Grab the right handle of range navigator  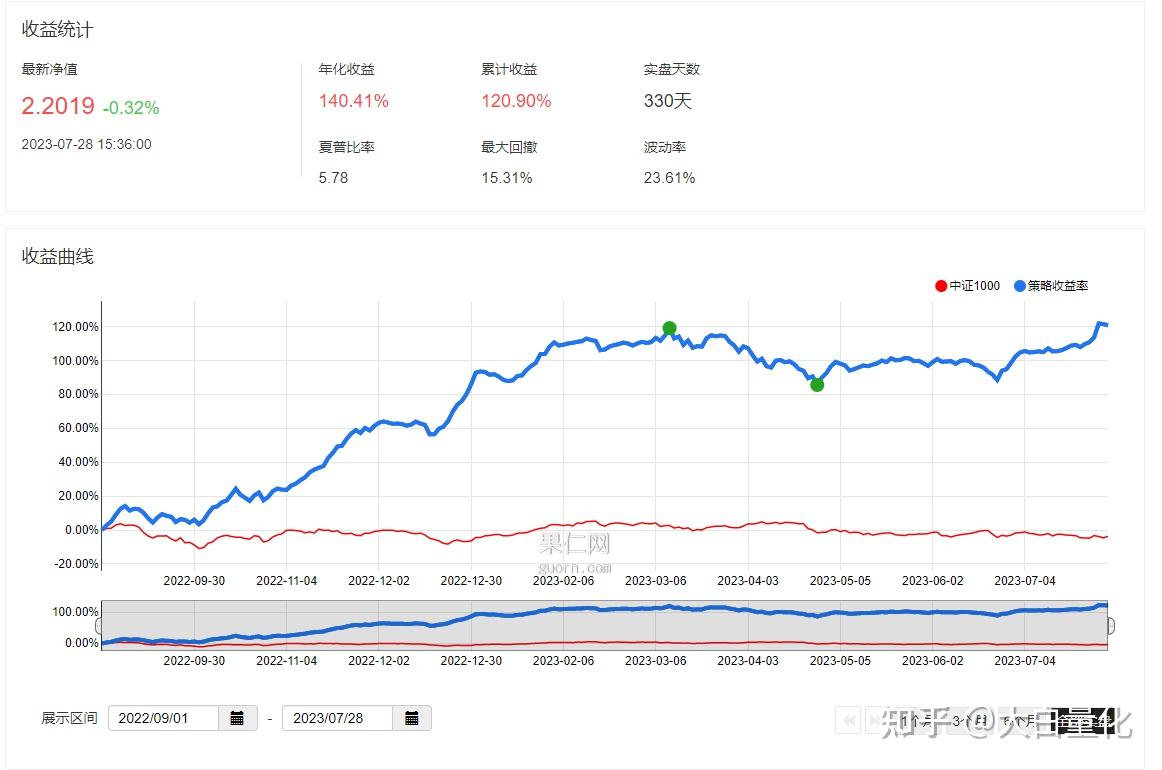[1110, 625]
